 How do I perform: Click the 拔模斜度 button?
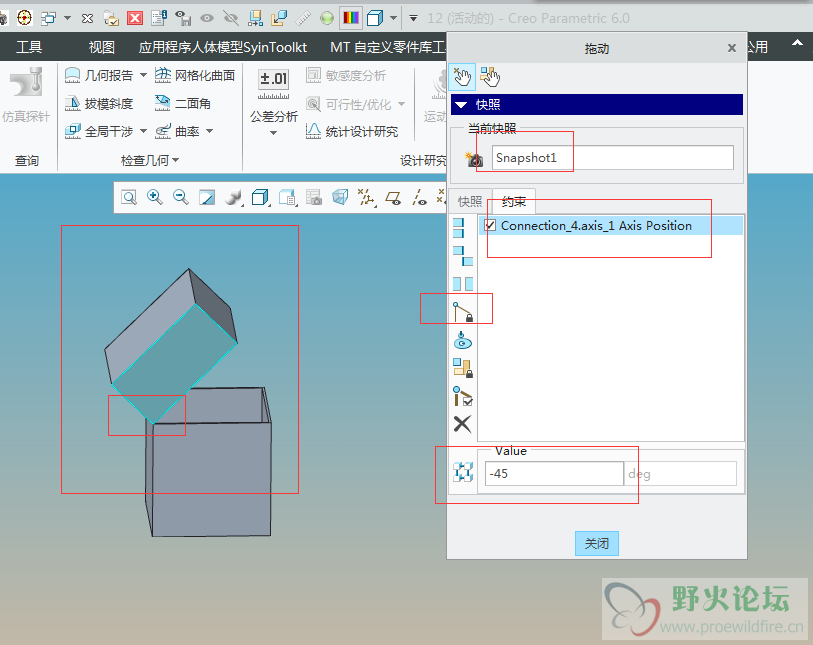[99, 104]
